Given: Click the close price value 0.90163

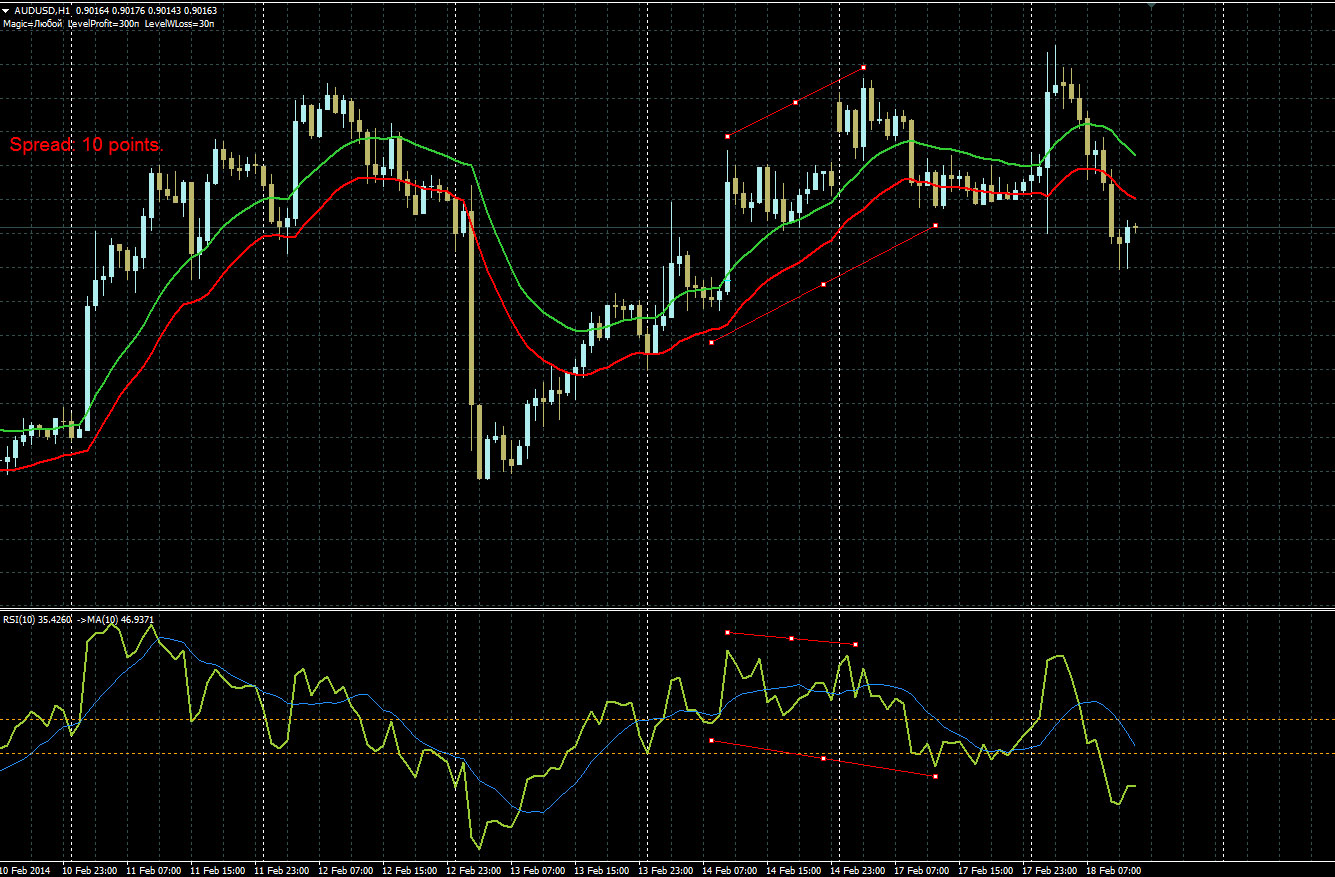Looking at the screenshot, I should (x=200, y=10).
